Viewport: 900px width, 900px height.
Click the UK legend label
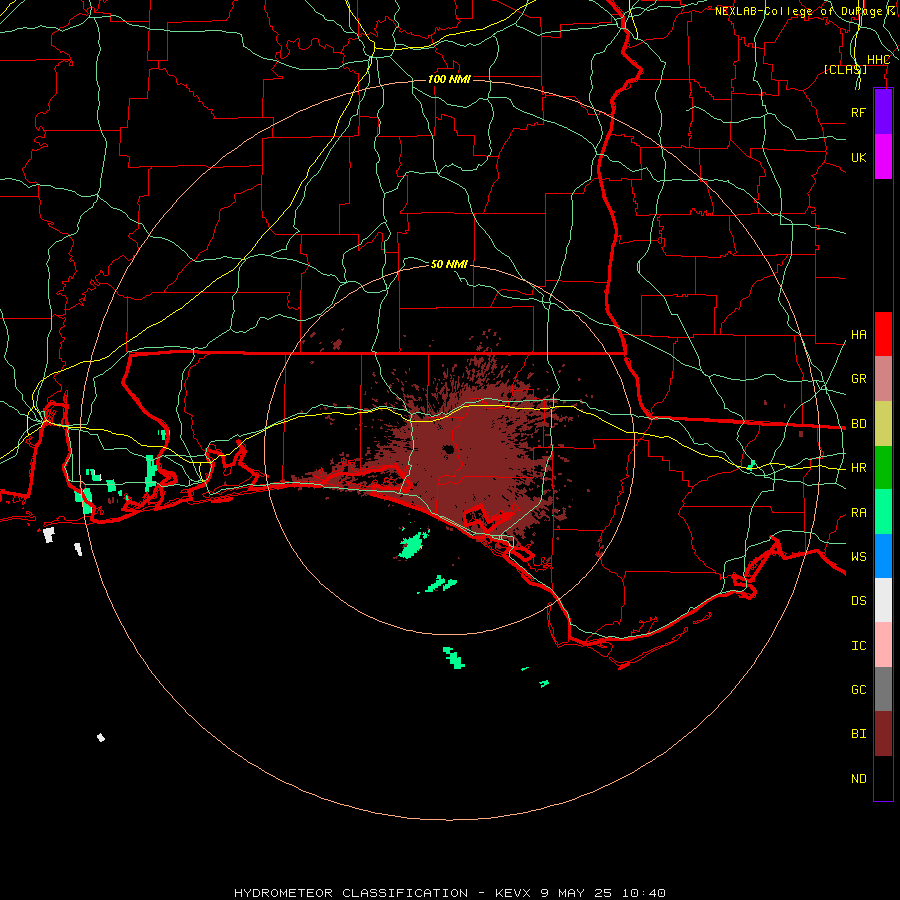pyautogui.click(x=858, y=157)
